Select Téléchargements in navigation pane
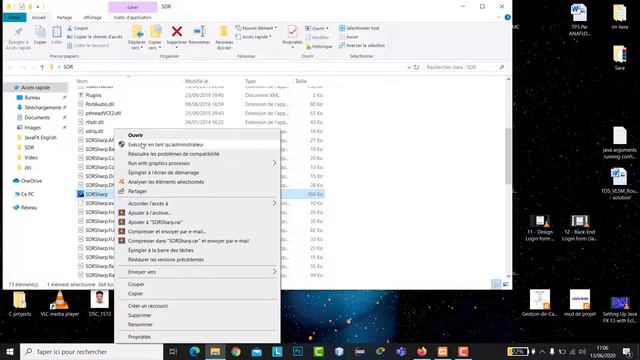Image resolution: width=640 pixels, height=360 pixels. (43, 108)
